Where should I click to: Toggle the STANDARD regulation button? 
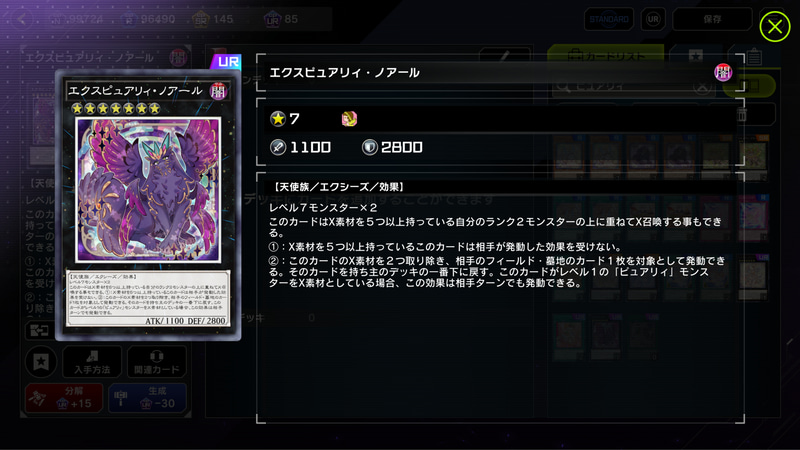(x=609, y=19)
